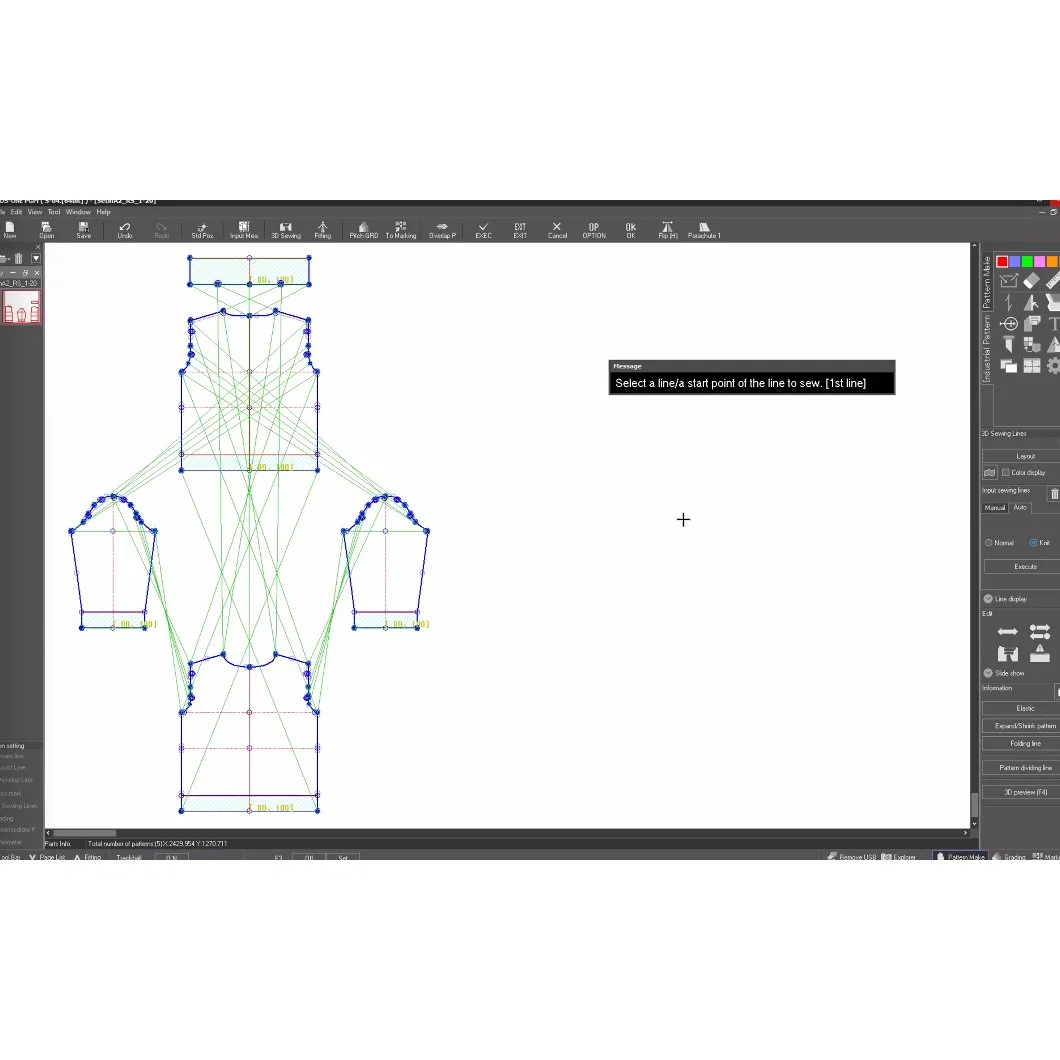The height and width of the screenshot is (1060, 1060).
Task: Click the pattern thumbnail in left panel
Action: (22, 308)
